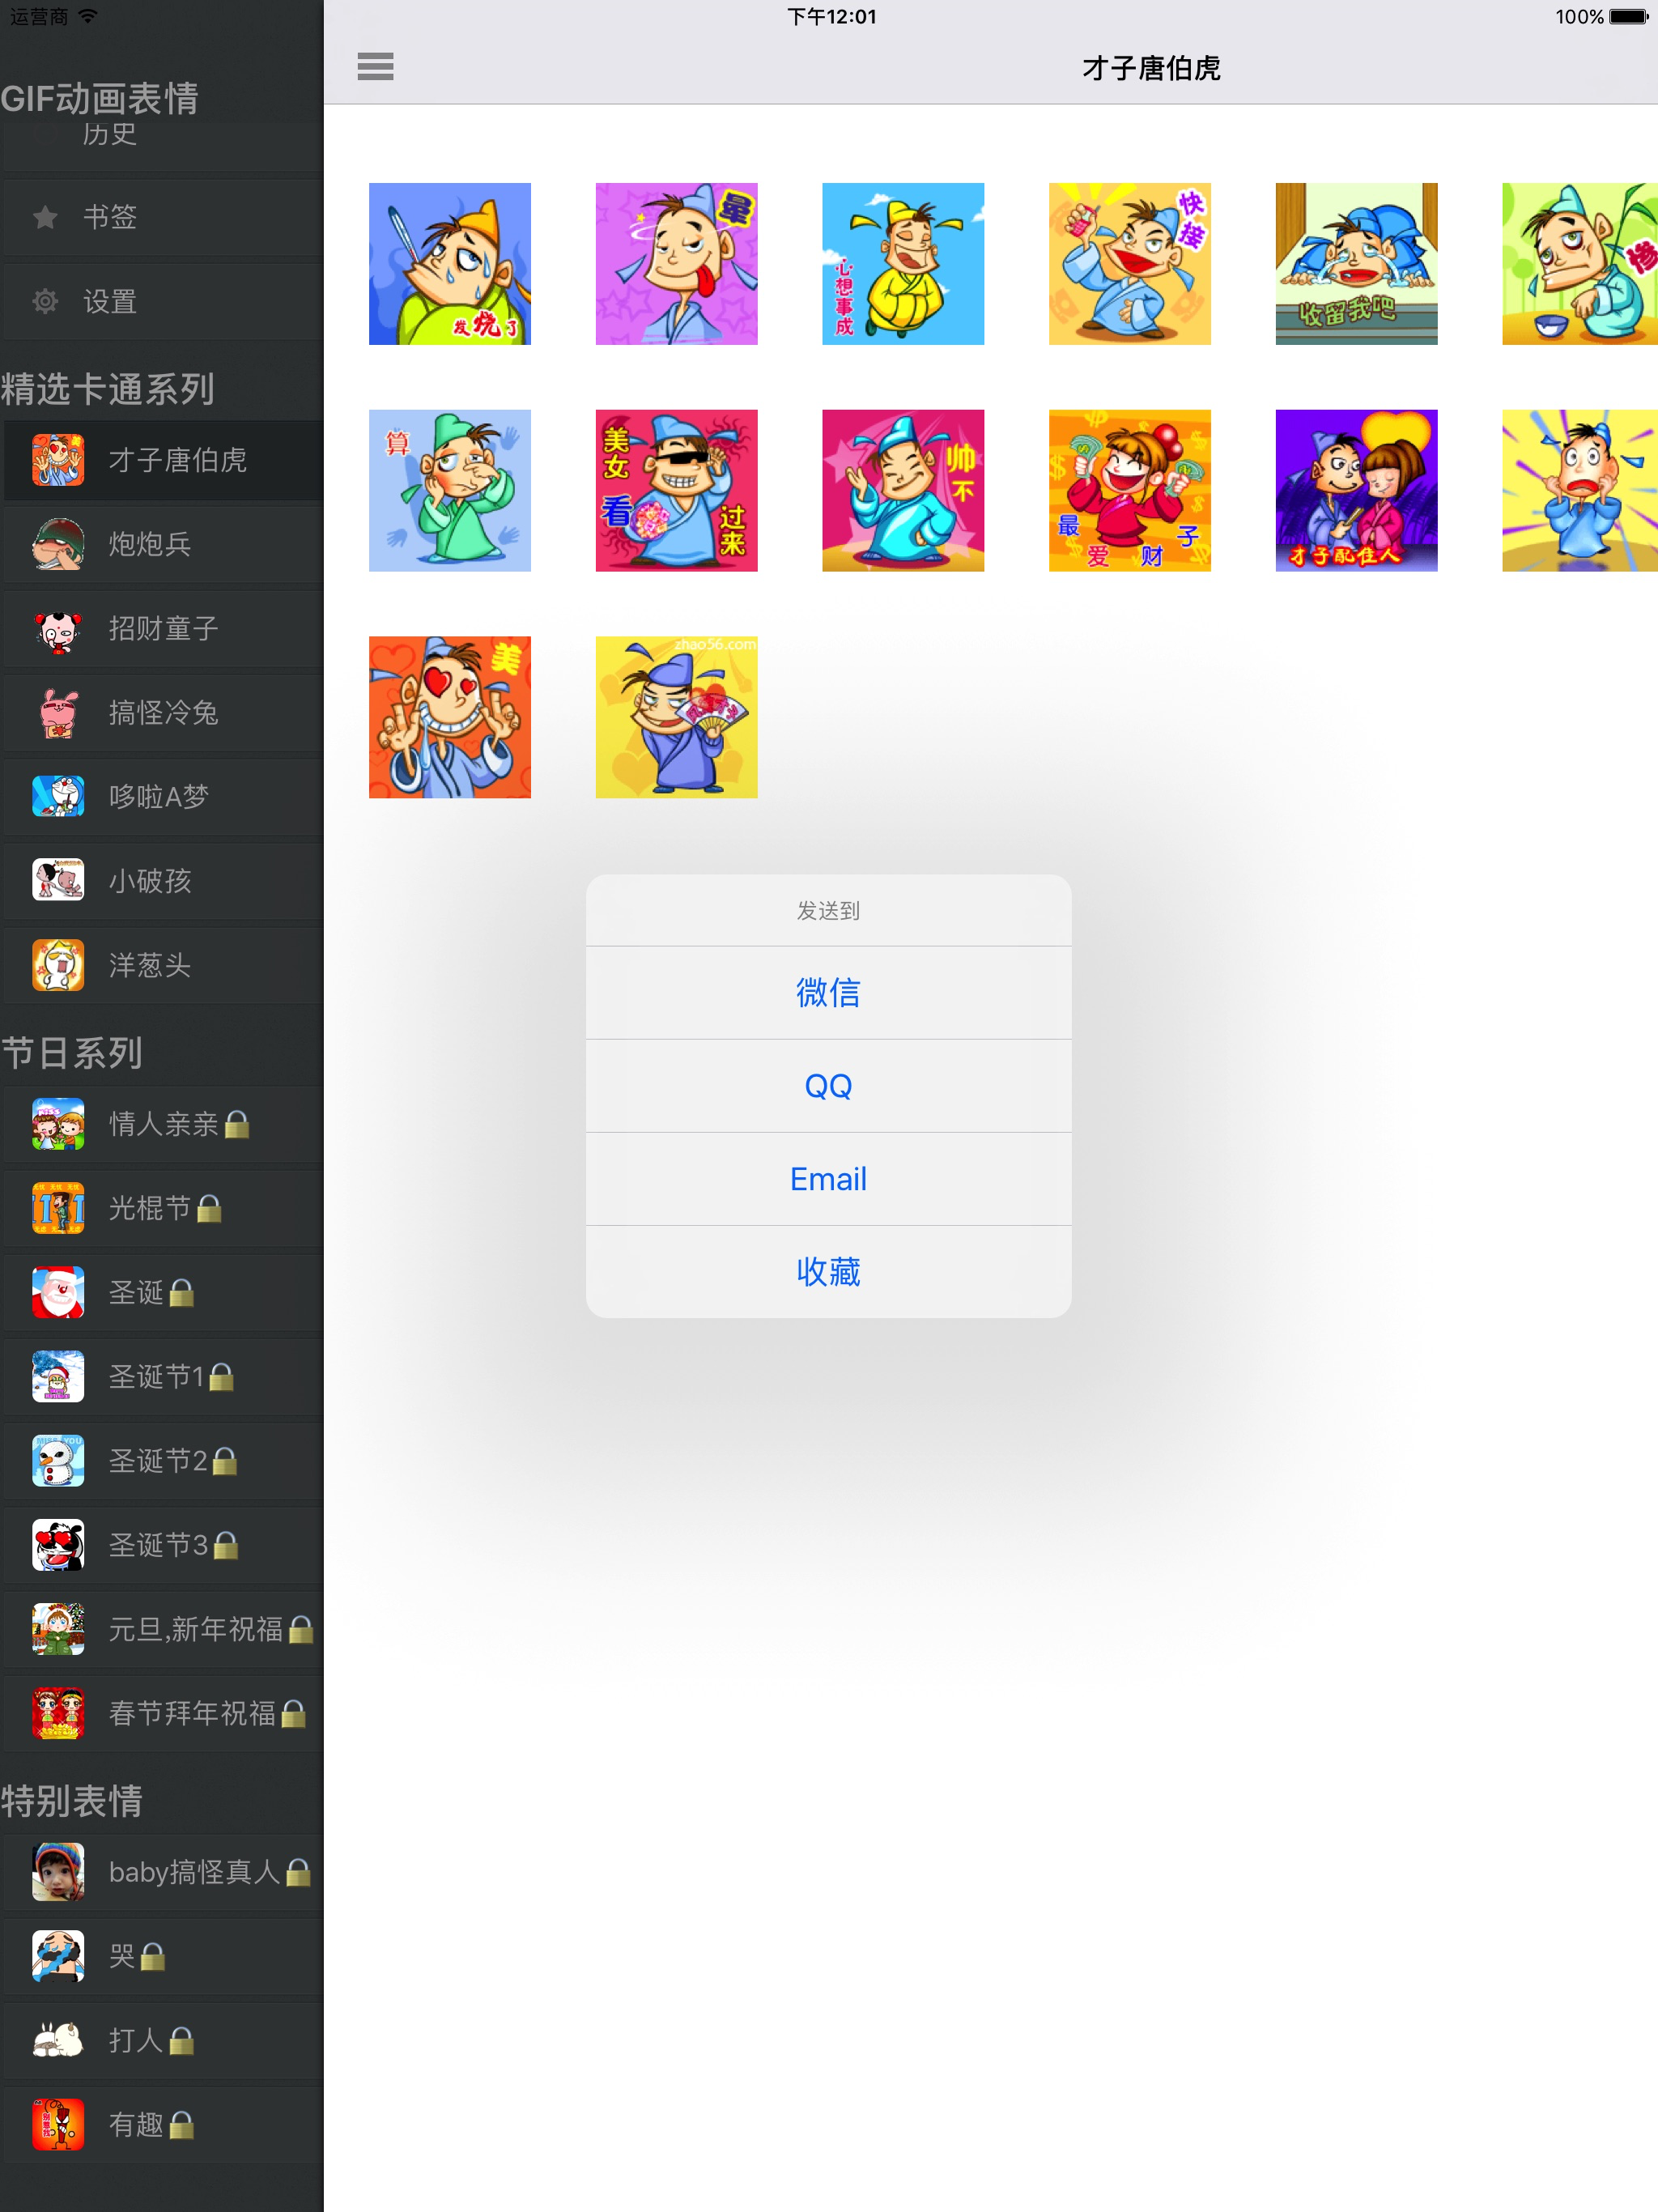Tap the 炮炮兵 list label
The image size is (1658, 2212).
[x=149, y=544]
